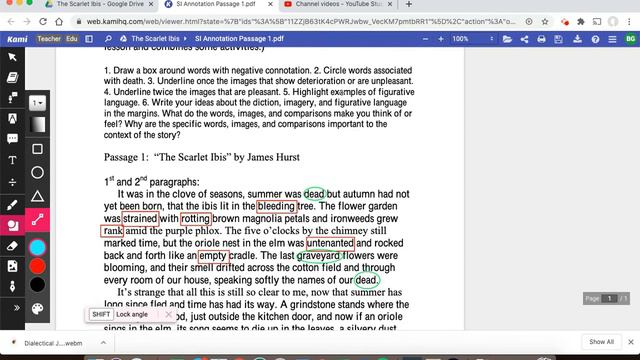Open the Add Image tool
The image size is (640, 360).
click(x=12, y=266)
